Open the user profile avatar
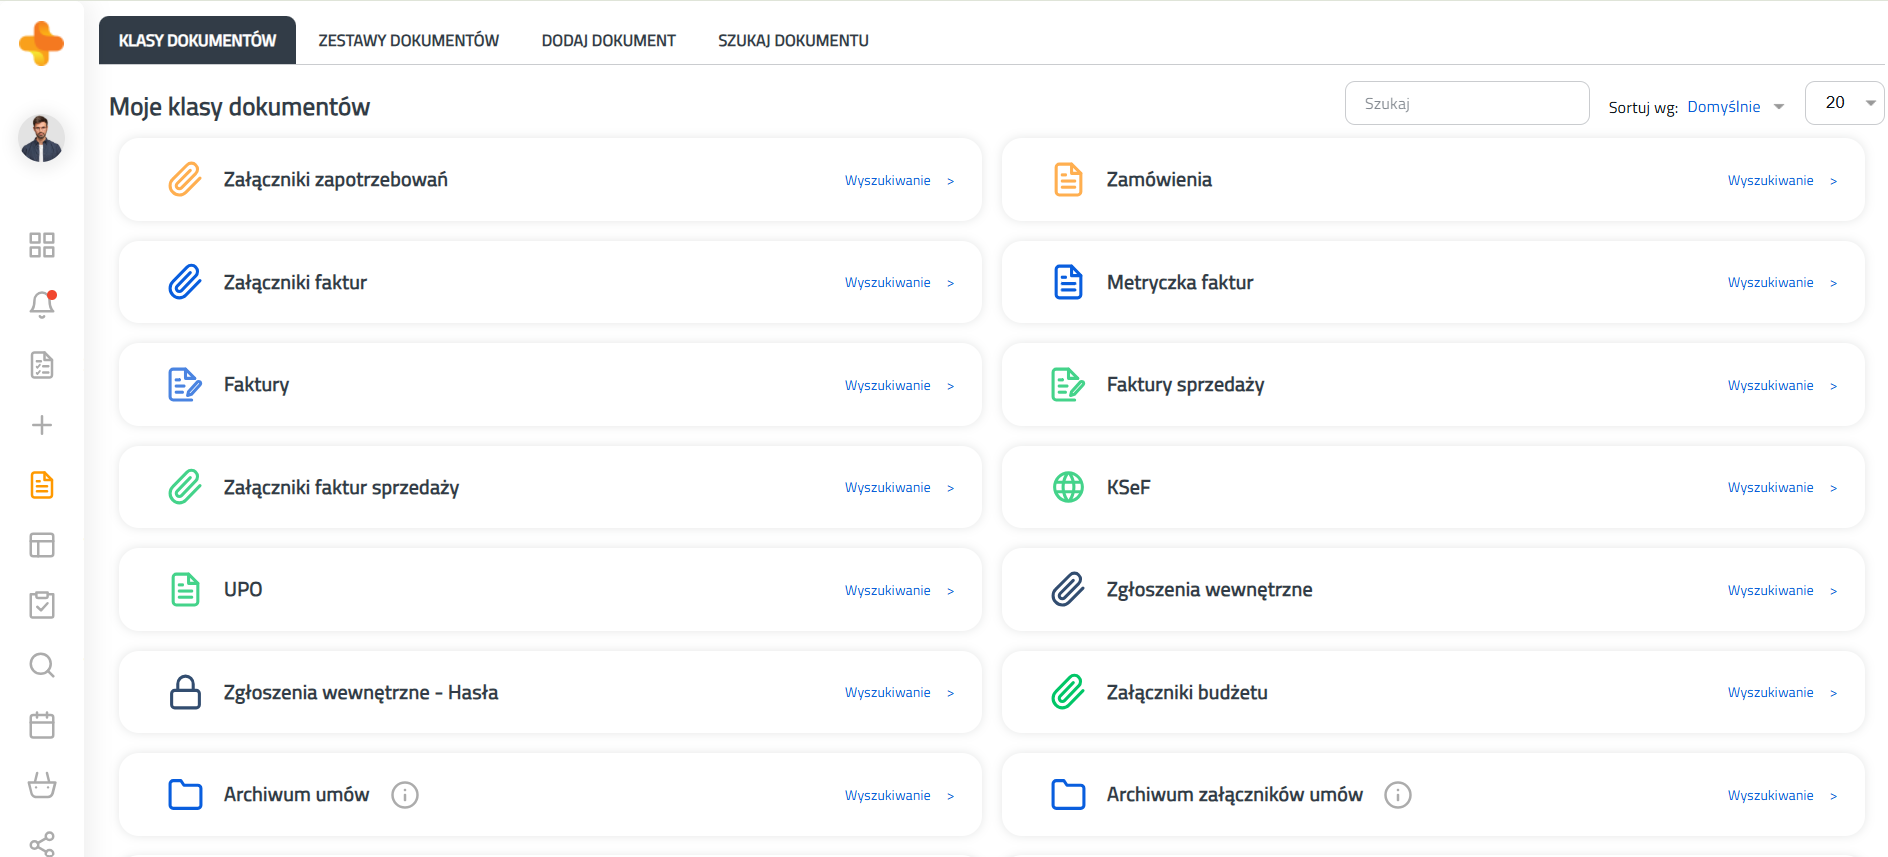 (42, 138)
